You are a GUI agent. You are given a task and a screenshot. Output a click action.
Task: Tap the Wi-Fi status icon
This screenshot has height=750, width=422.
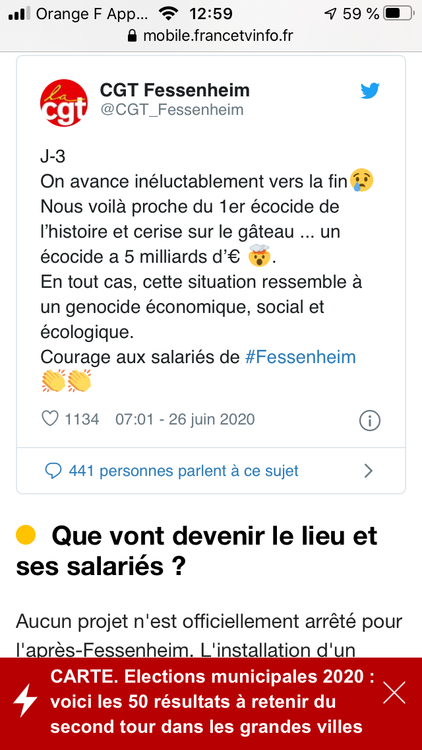168,14
